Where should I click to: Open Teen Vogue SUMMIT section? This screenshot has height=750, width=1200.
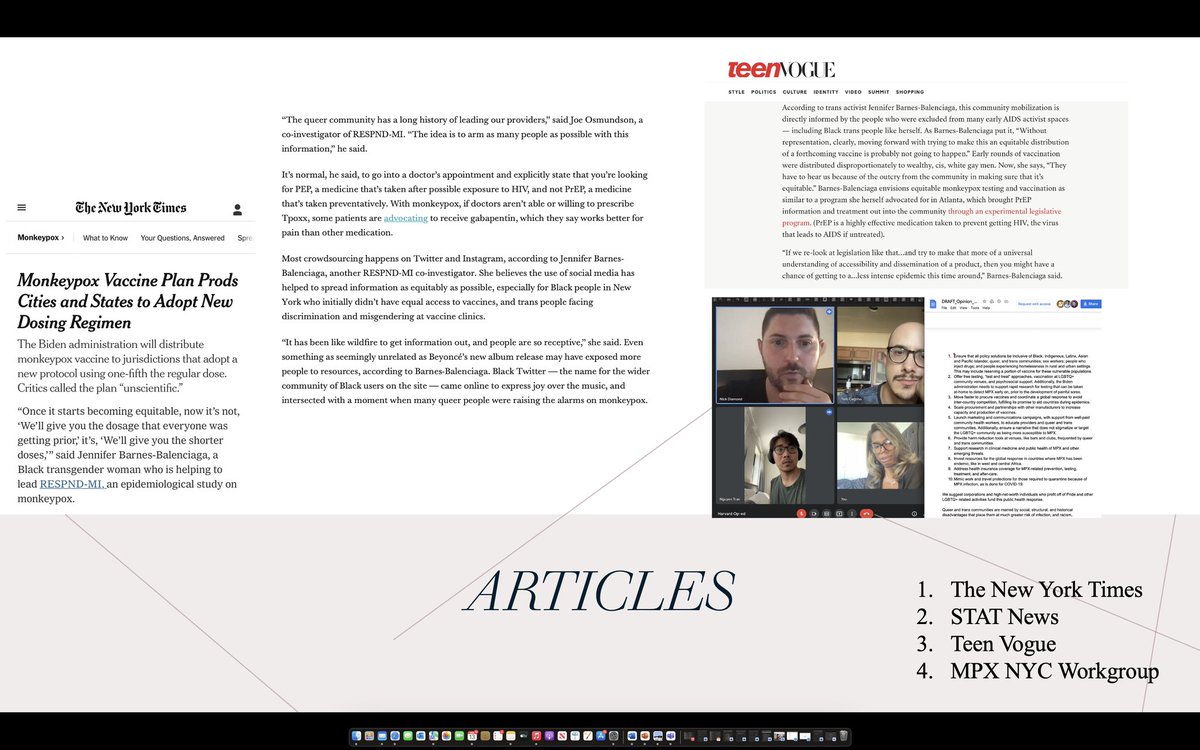click(x=878, y=92)
